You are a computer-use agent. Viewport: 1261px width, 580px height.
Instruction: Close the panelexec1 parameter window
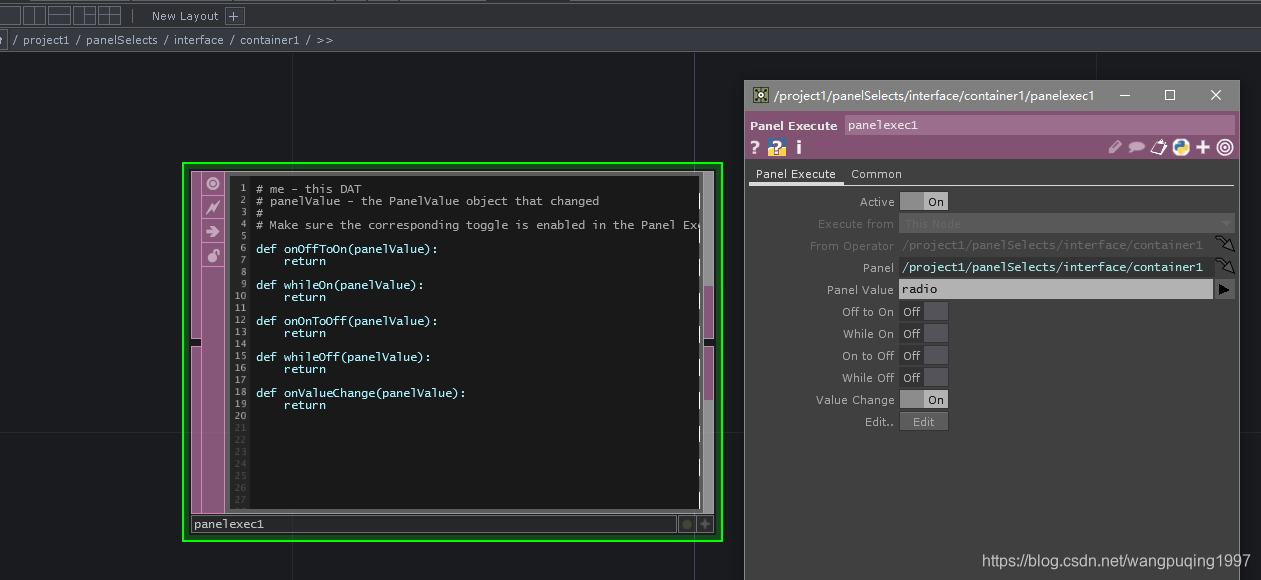click(1216, 95)
